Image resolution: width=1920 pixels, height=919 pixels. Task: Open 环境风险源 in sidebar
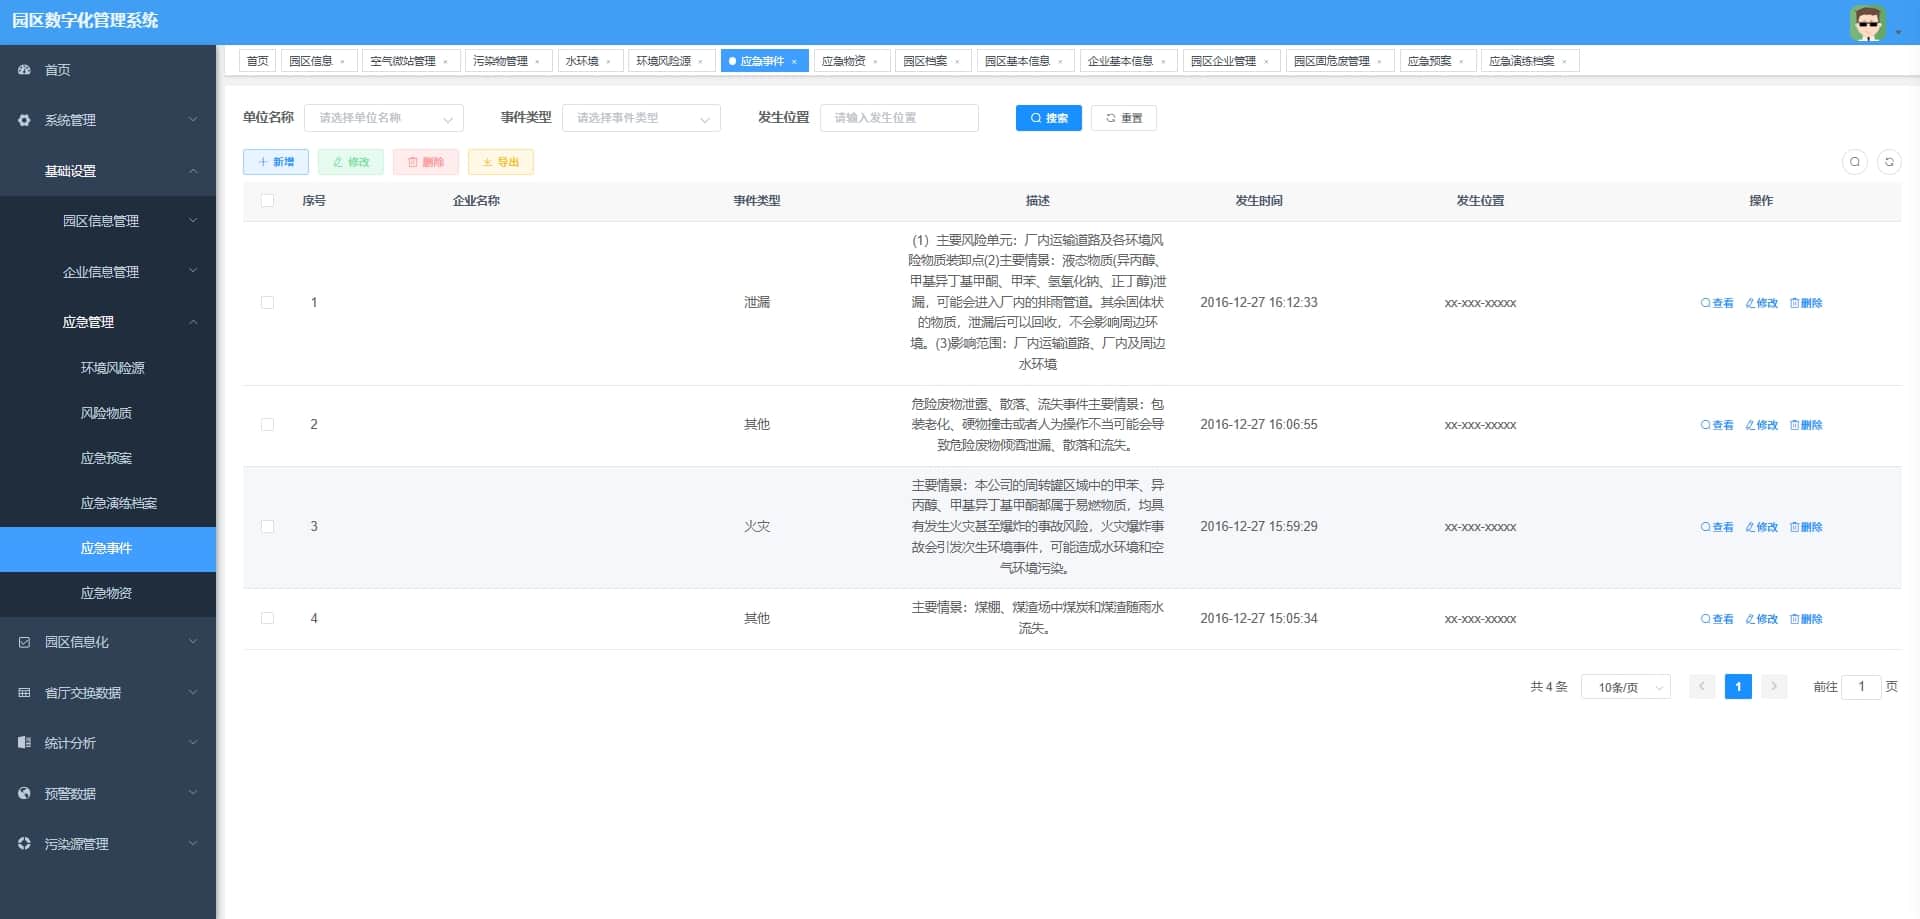(x=108, y=368)
